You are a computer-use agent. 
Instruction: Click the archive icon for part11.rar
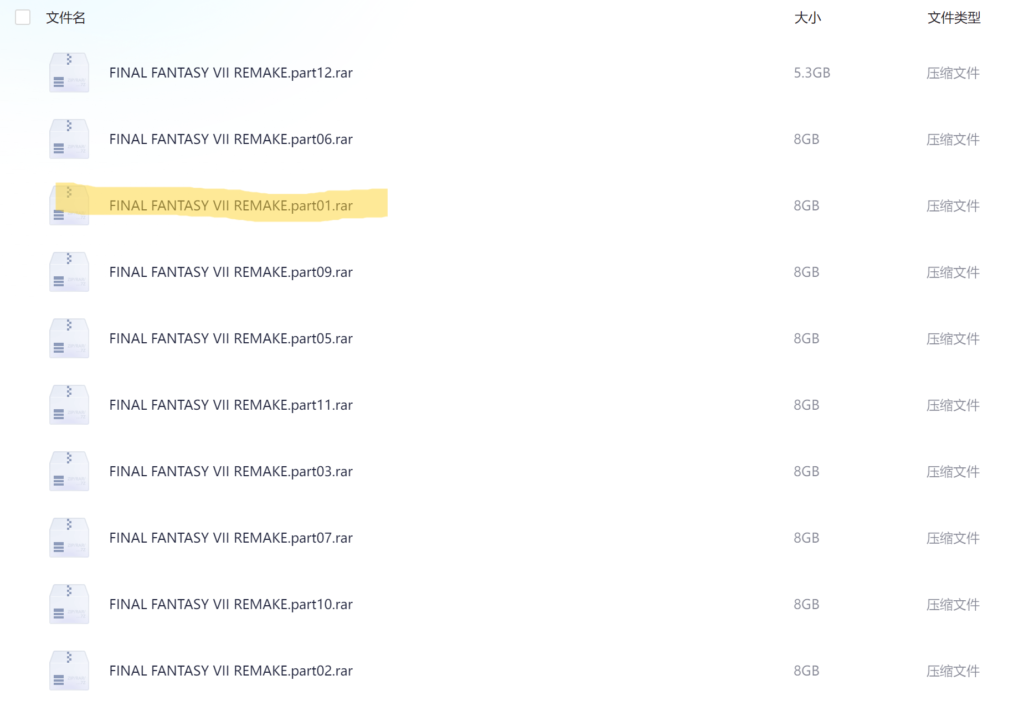coord(69,405)
